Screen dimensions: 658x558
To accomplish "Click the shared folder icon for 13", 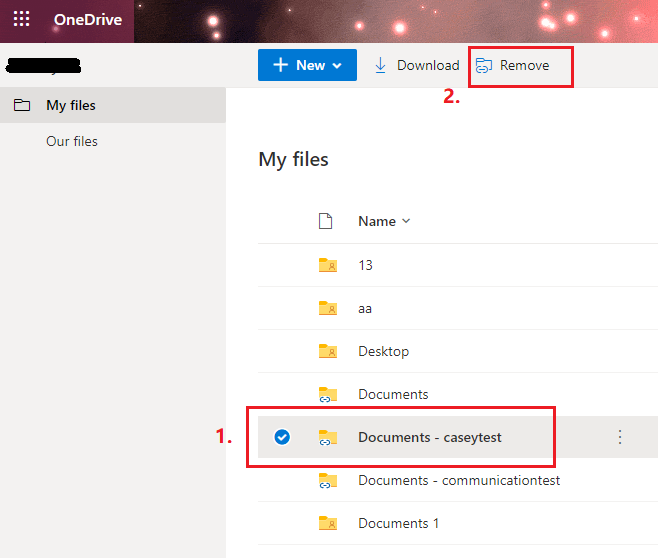I will click(x=328, y=265).
